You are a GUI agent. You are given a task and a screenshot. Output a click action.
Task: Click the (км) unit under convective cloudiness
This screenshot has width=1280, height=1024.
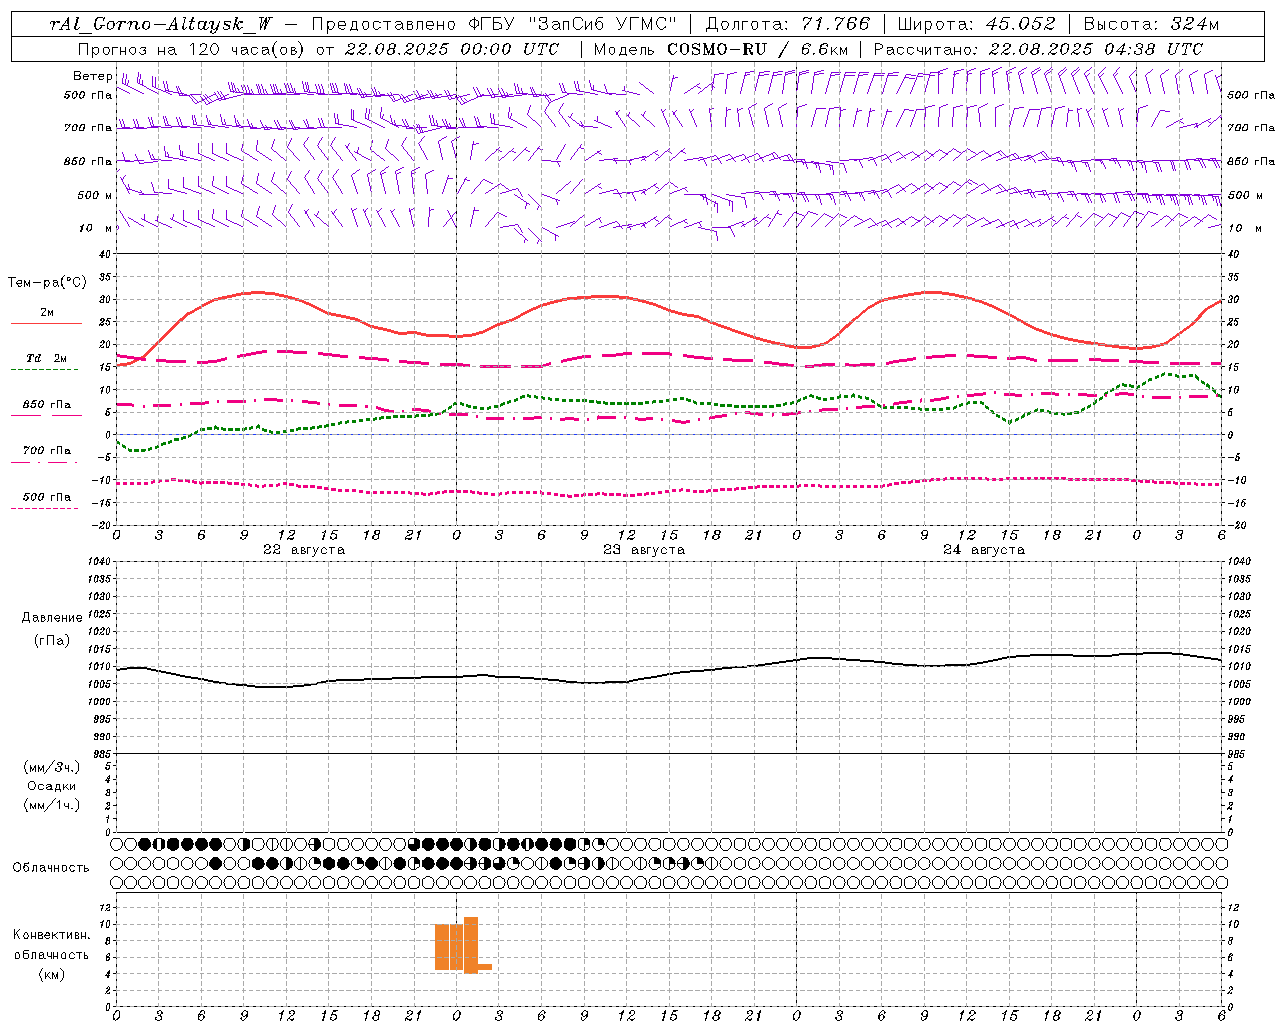(51, 974)
